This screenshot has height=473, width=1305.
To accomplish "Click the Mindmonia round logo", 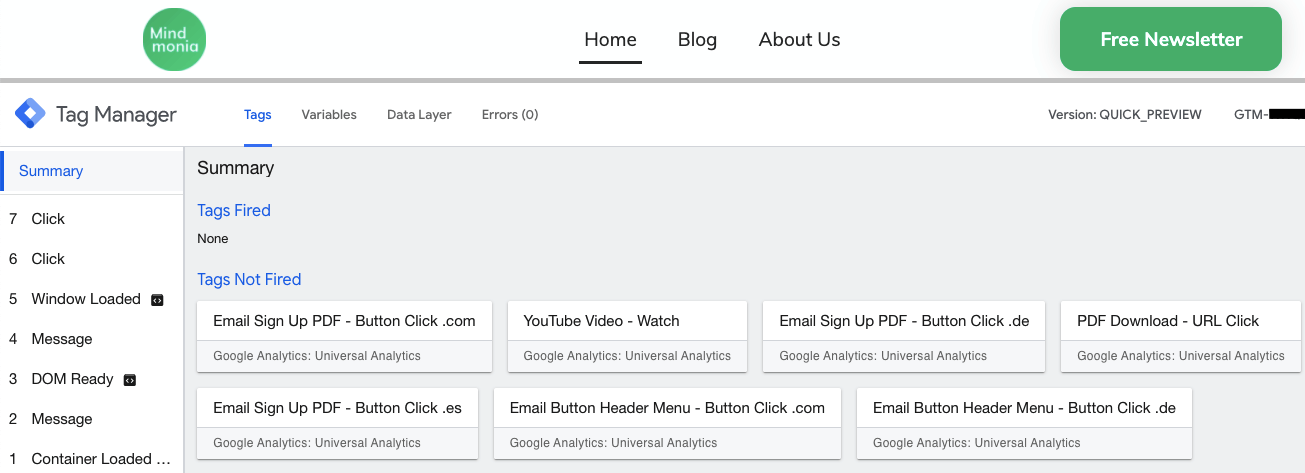I will point(174,40).
